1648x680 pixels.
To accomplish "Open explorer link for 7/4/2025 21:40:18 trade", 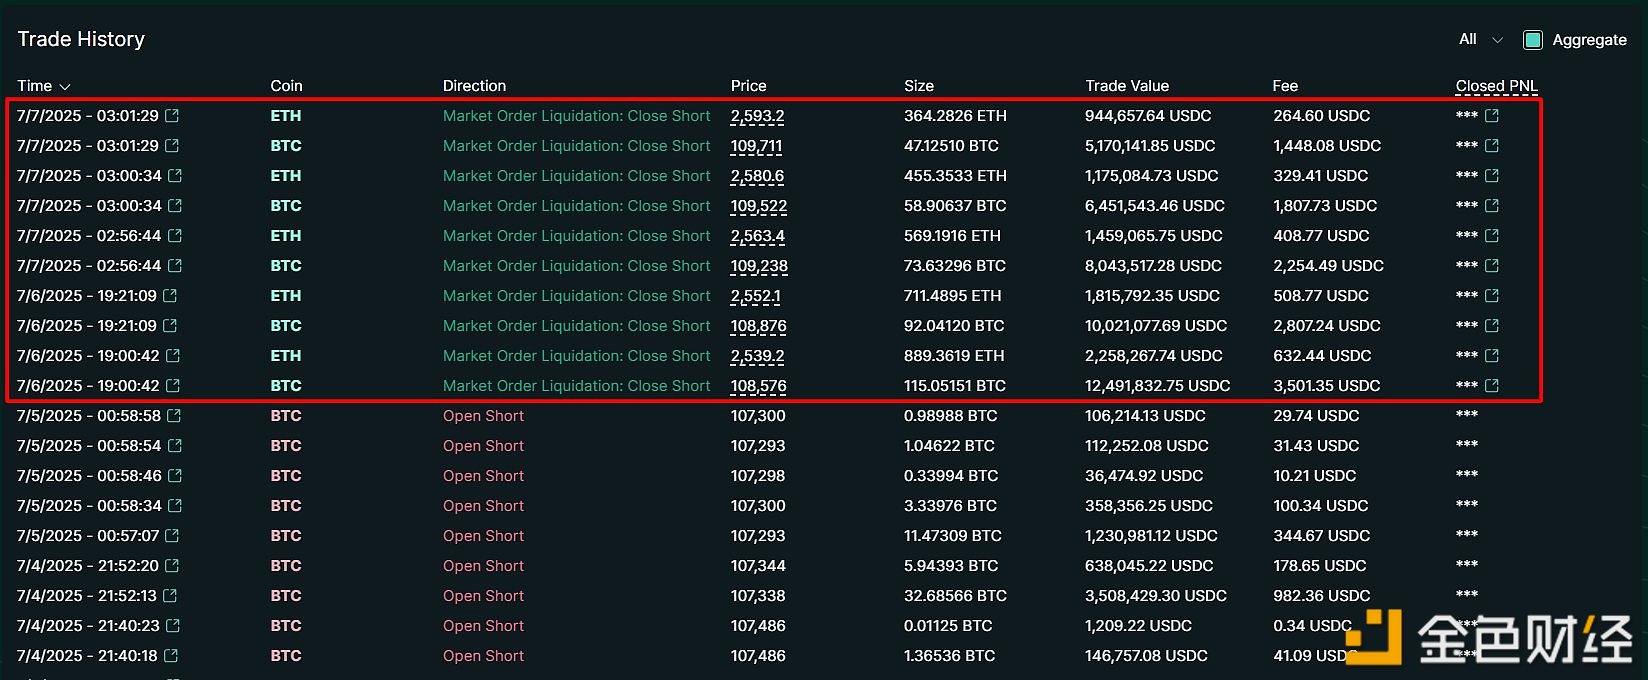I will (x=171, y=656).
